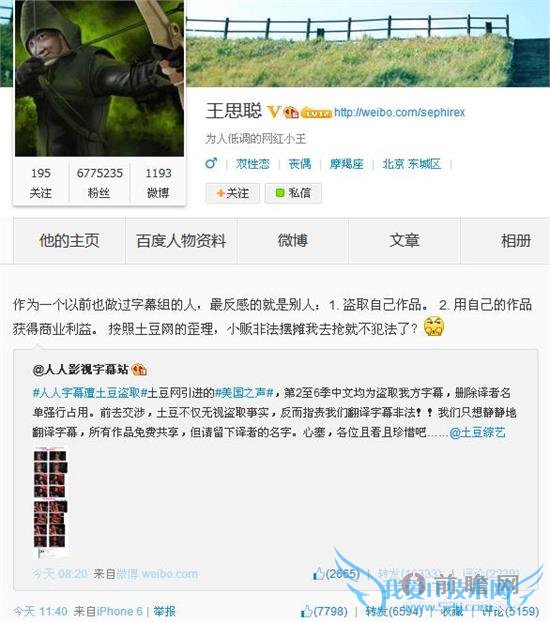The image size is (550, 622).
Task: Click the membership crown icon beside the name
Action: pos(291,112)
